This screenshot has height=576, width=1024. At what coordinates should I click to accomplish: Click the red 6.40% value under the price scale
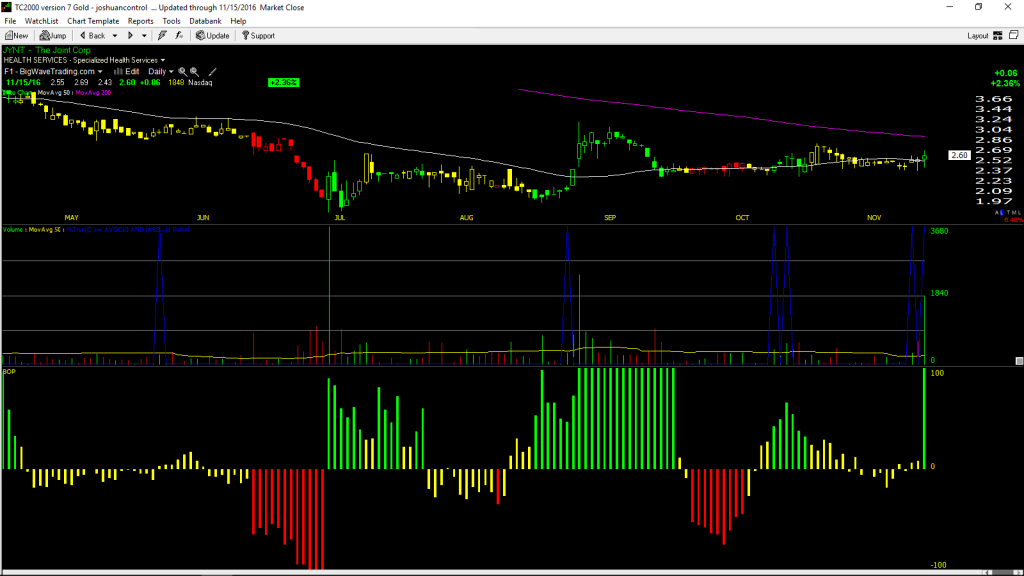coord(1013,220)
